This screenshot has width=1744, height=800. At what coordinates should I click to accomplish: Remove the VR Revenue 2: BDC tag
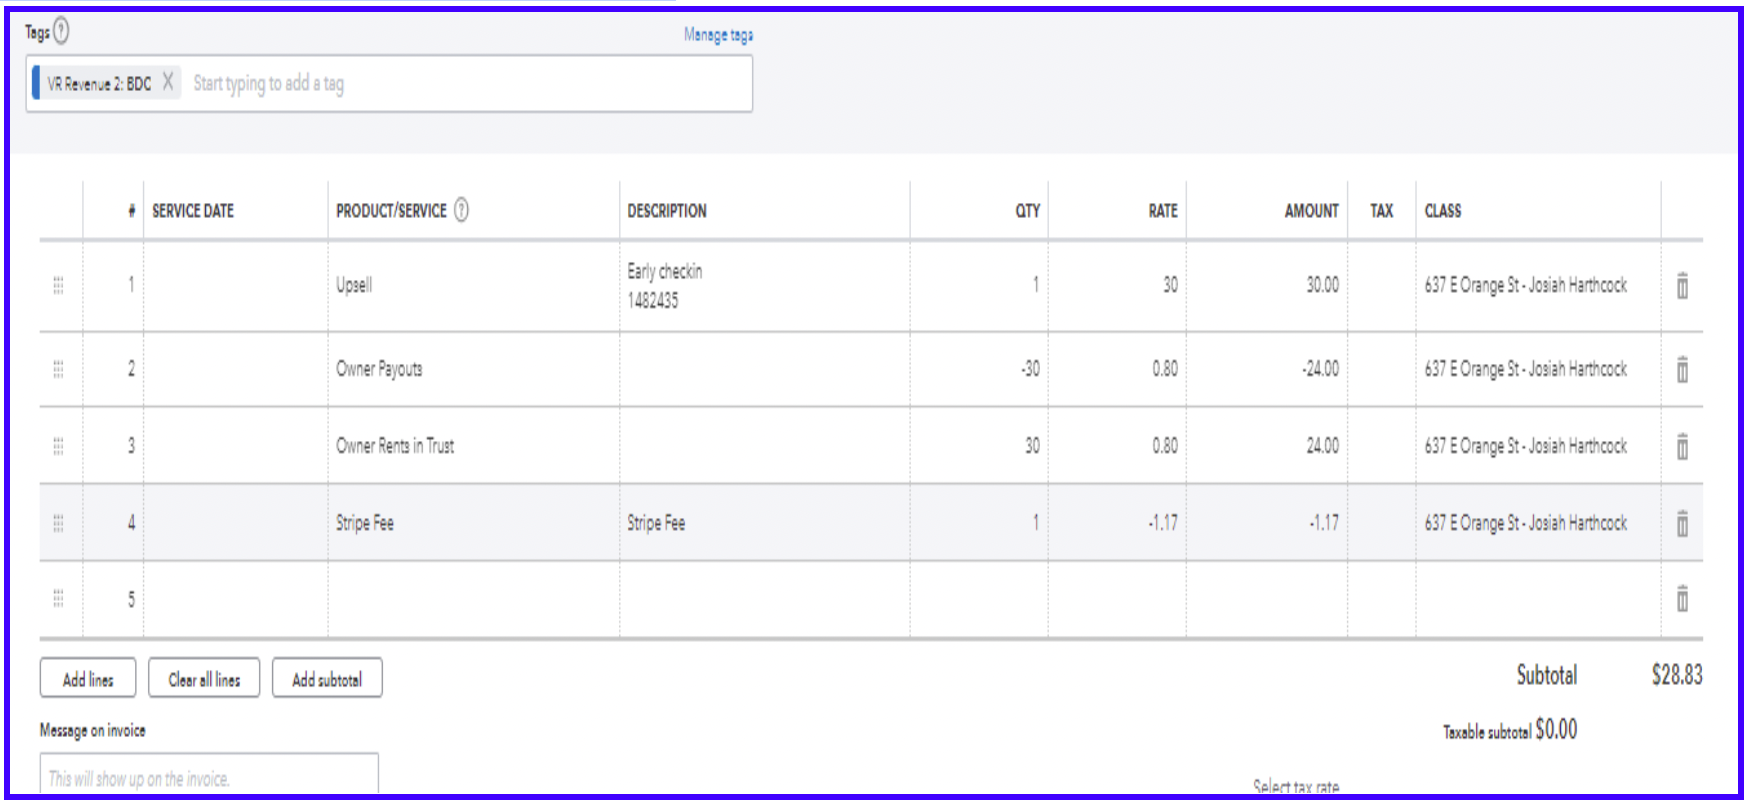168,82
